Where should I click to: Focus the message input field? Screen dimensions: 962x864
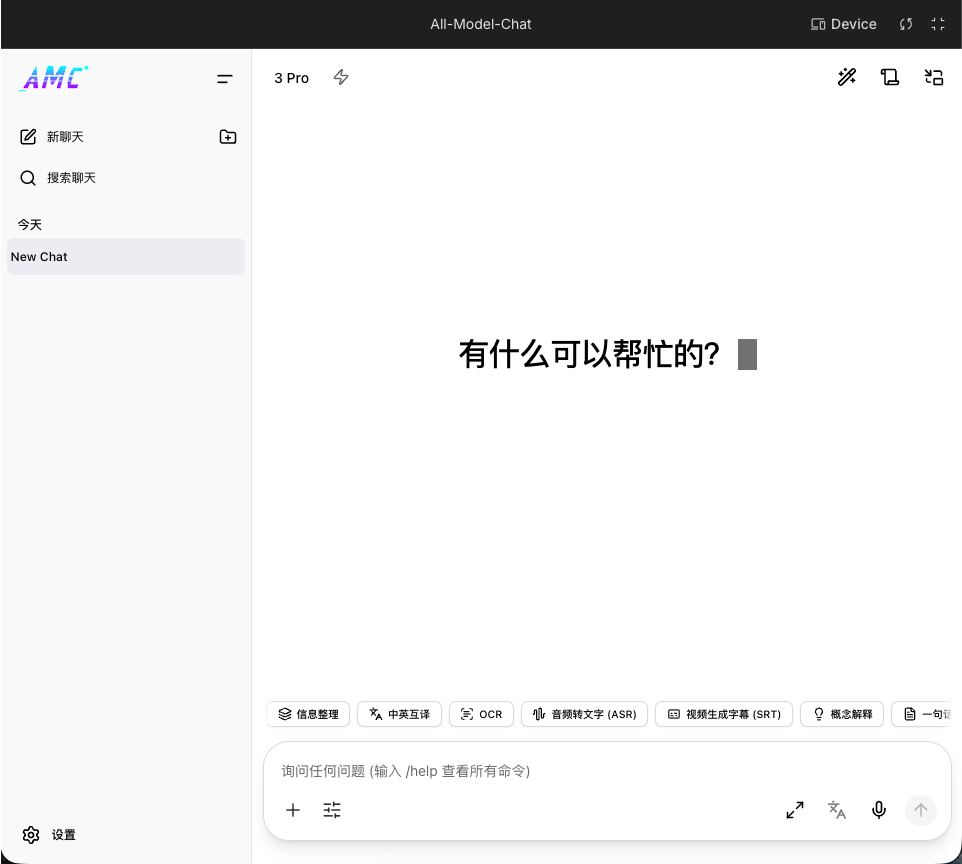[x=607, y=771]
